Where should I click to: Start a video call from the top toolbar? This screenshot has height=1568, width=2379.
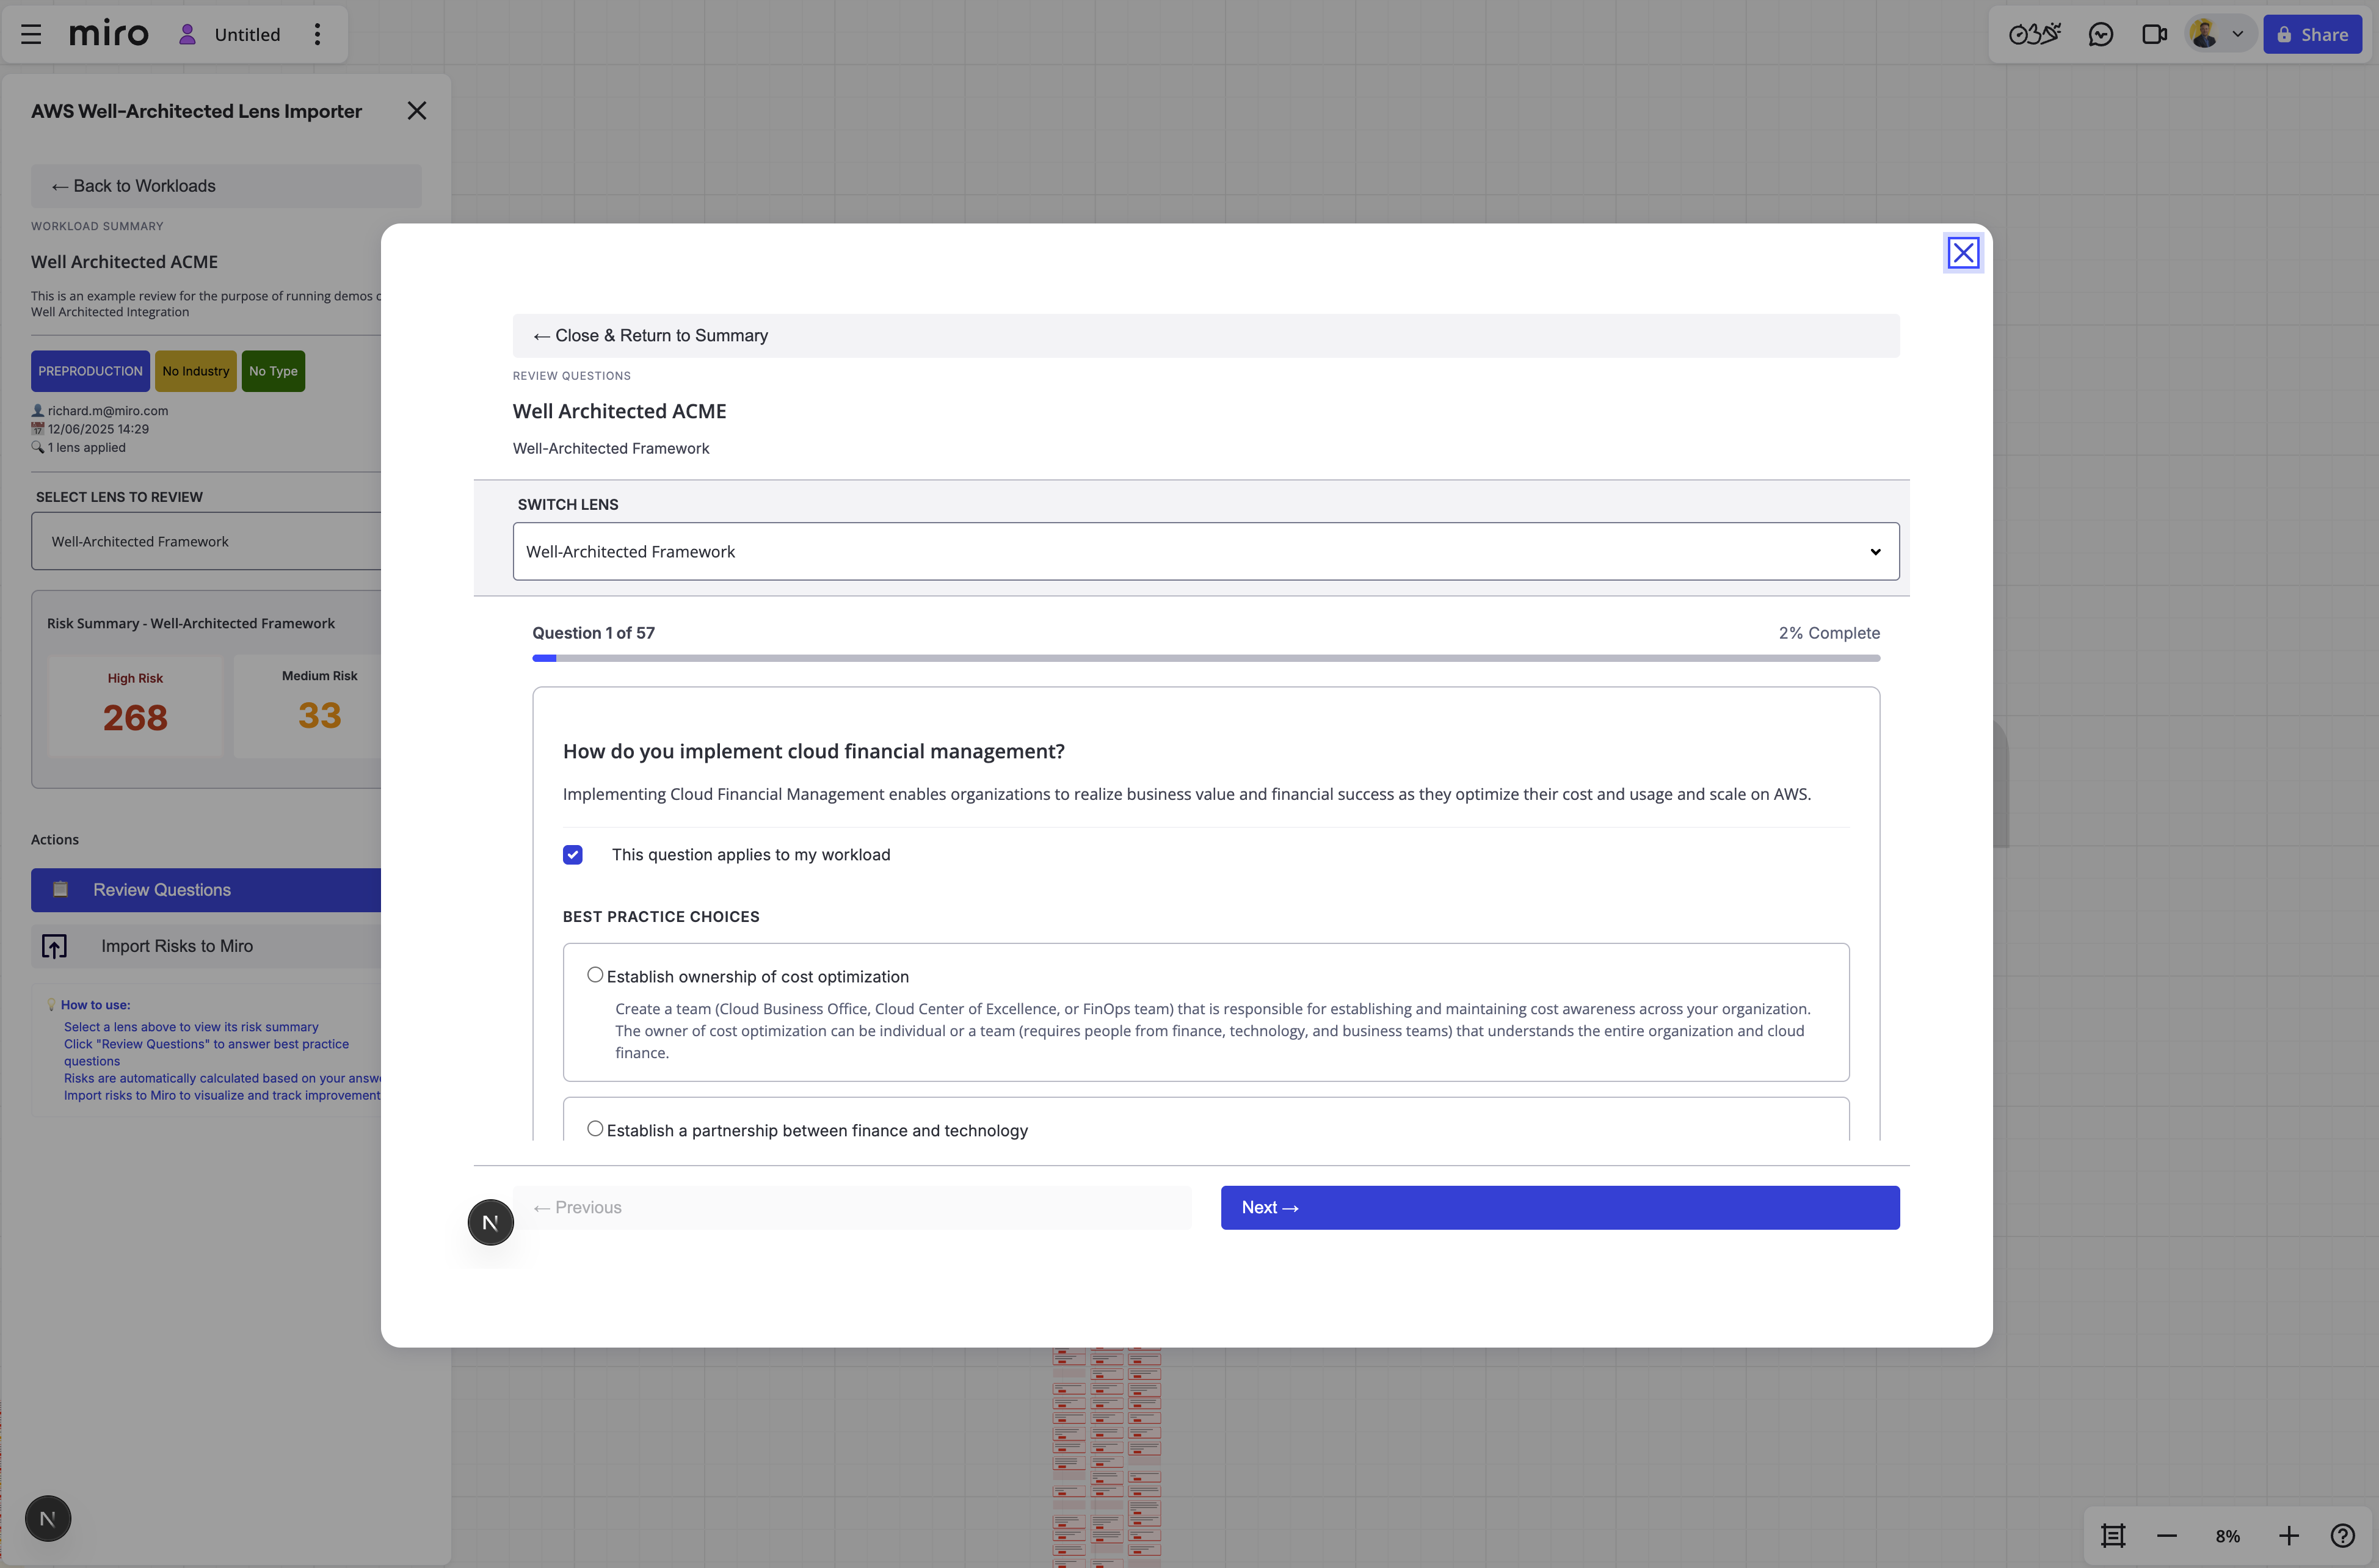click(x=2155, y=33)
